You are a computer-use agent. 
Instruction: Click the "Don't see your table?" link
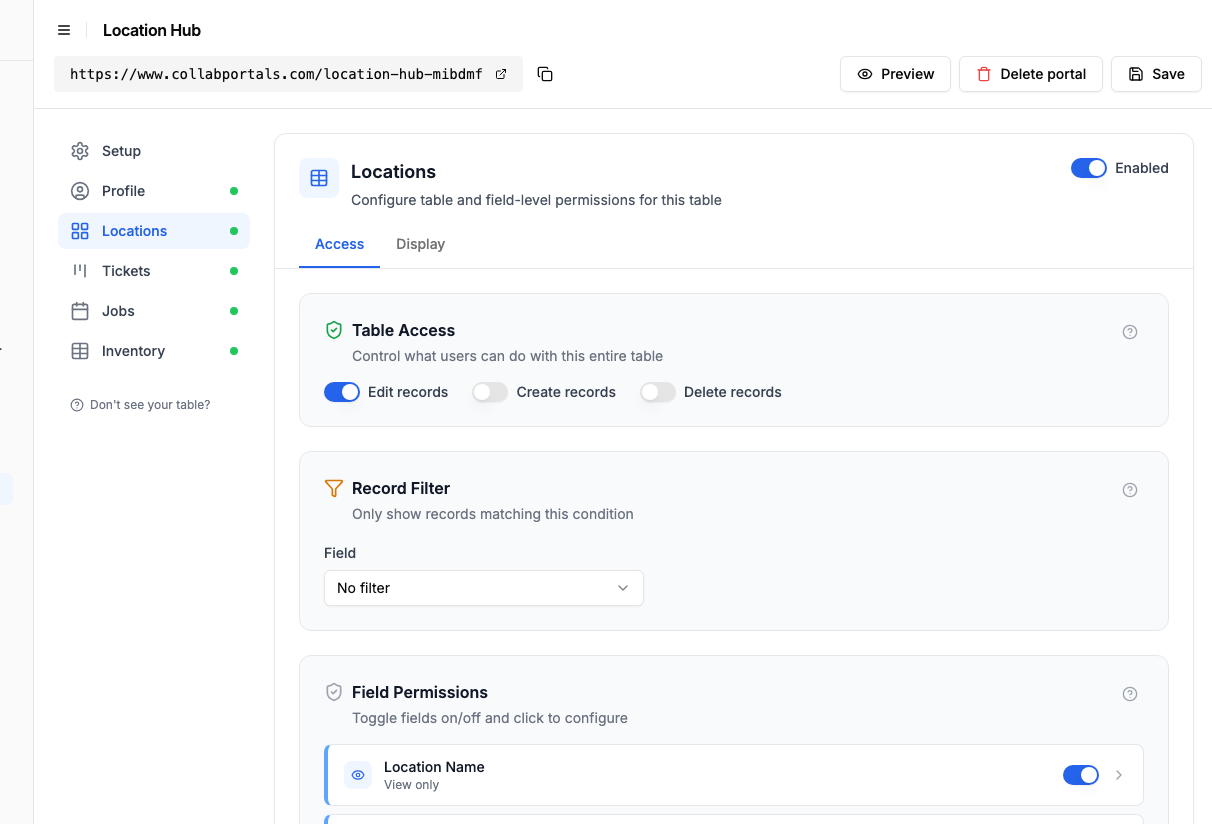tap(141, 405)
